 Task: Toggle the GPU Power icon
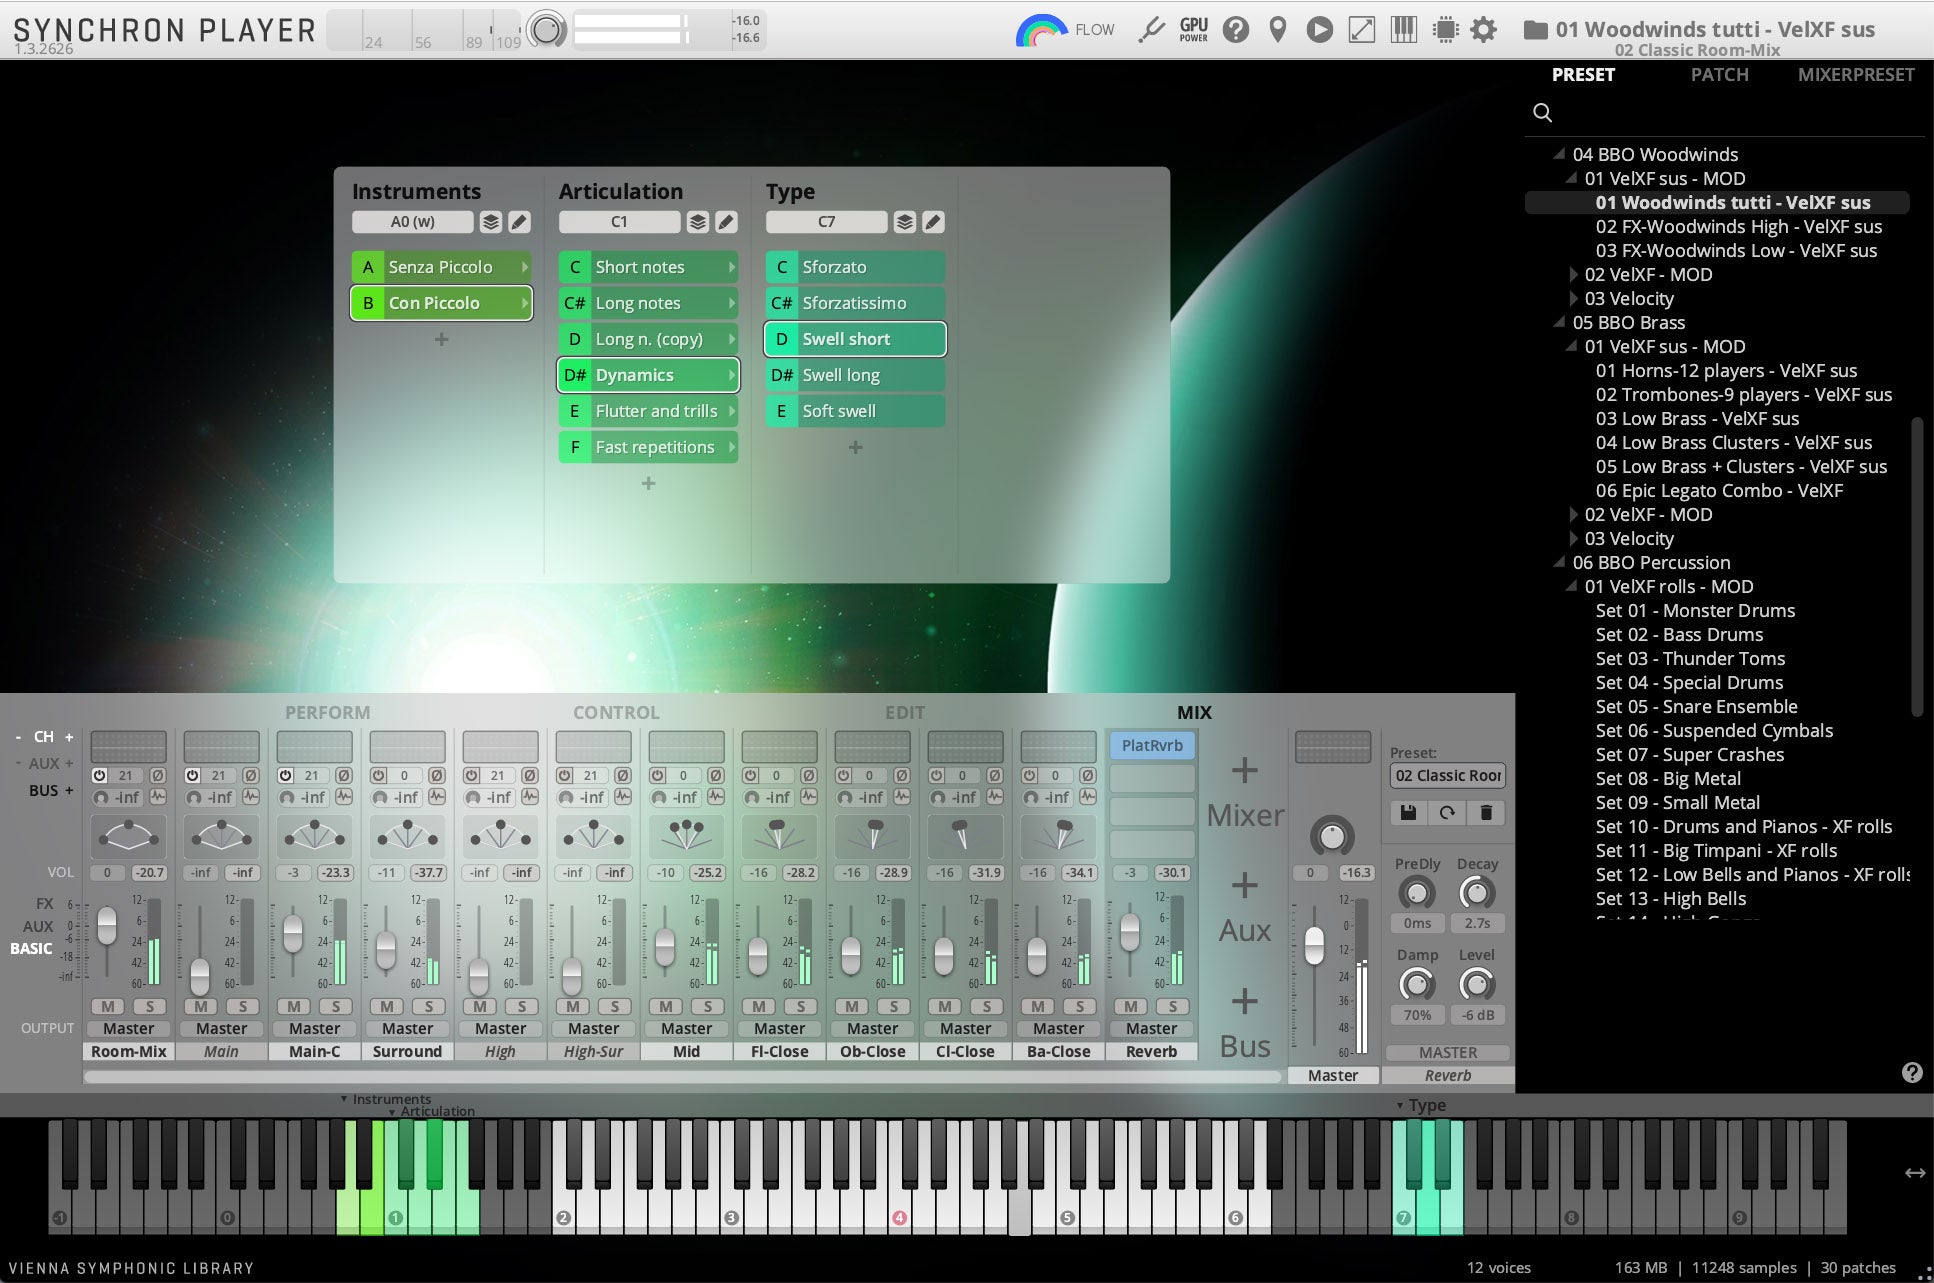[1193, 30]
